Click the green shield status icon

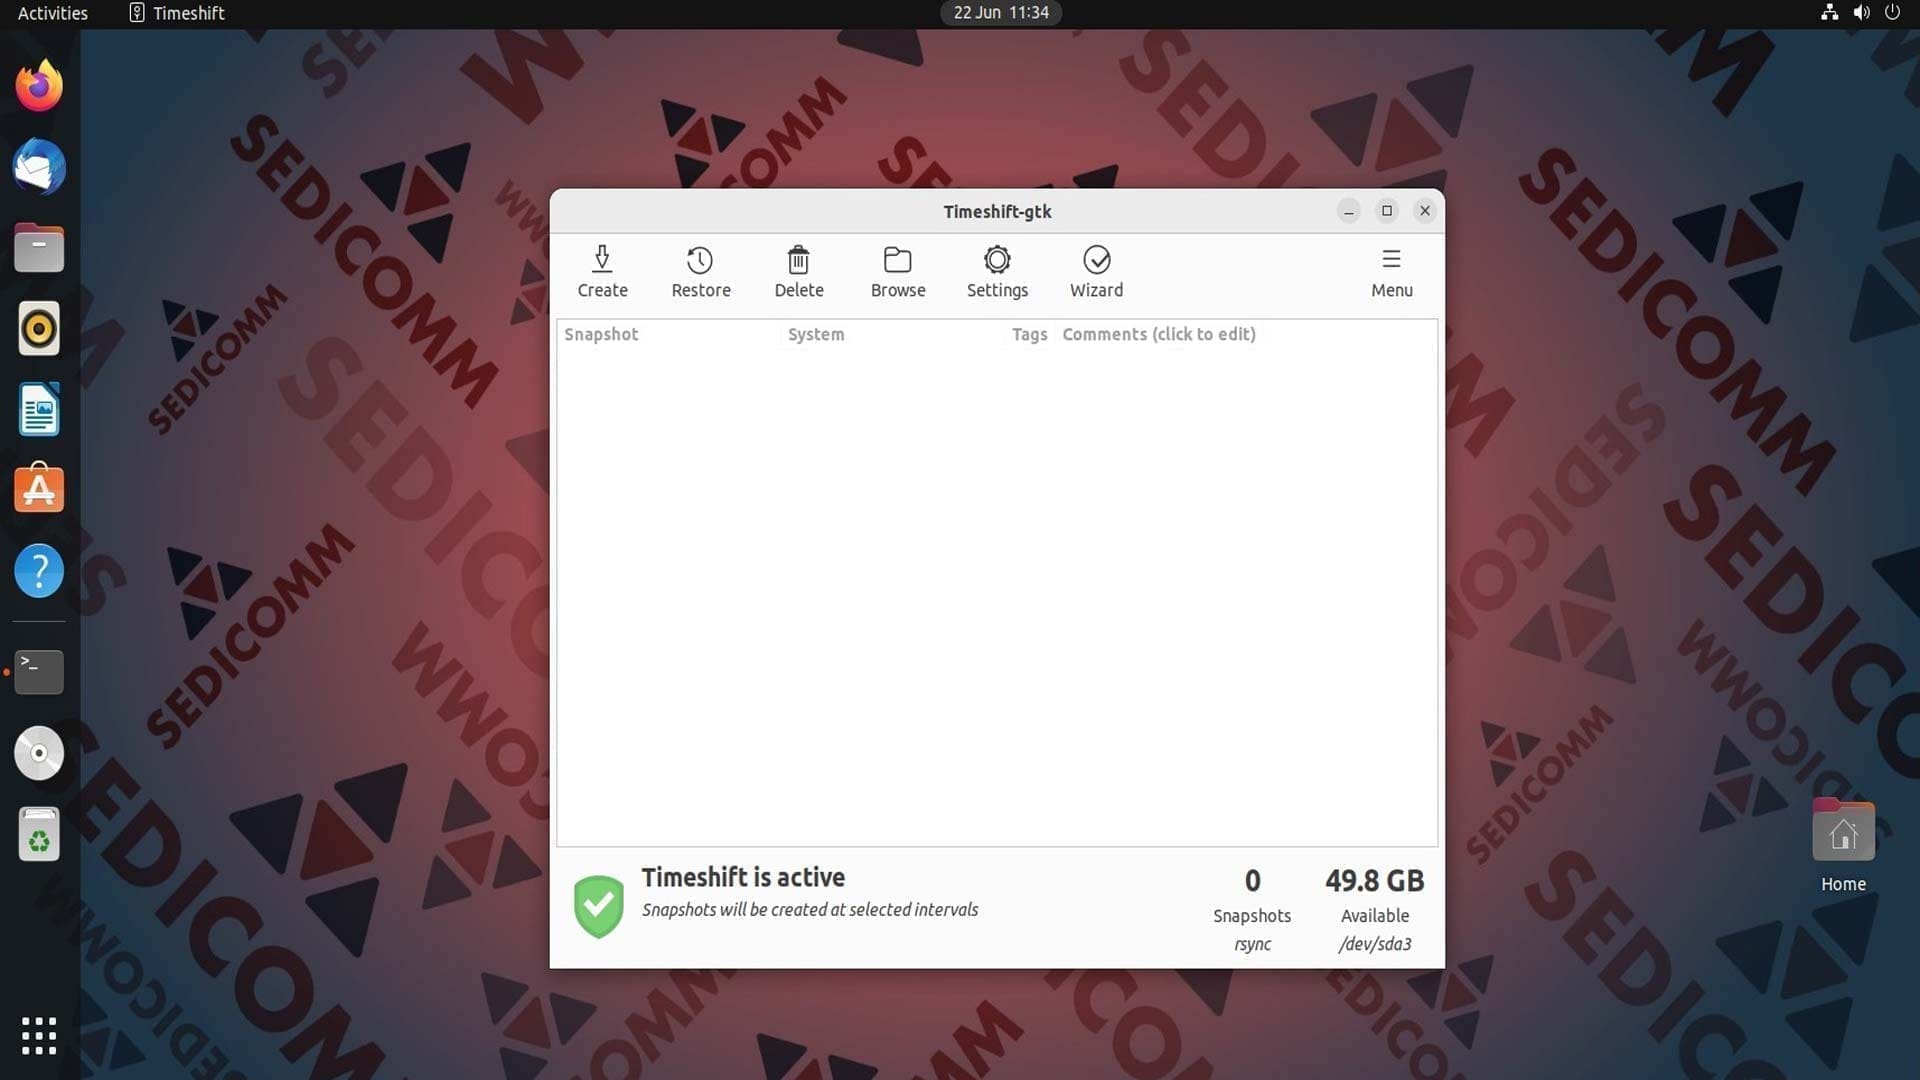(598, 906)
